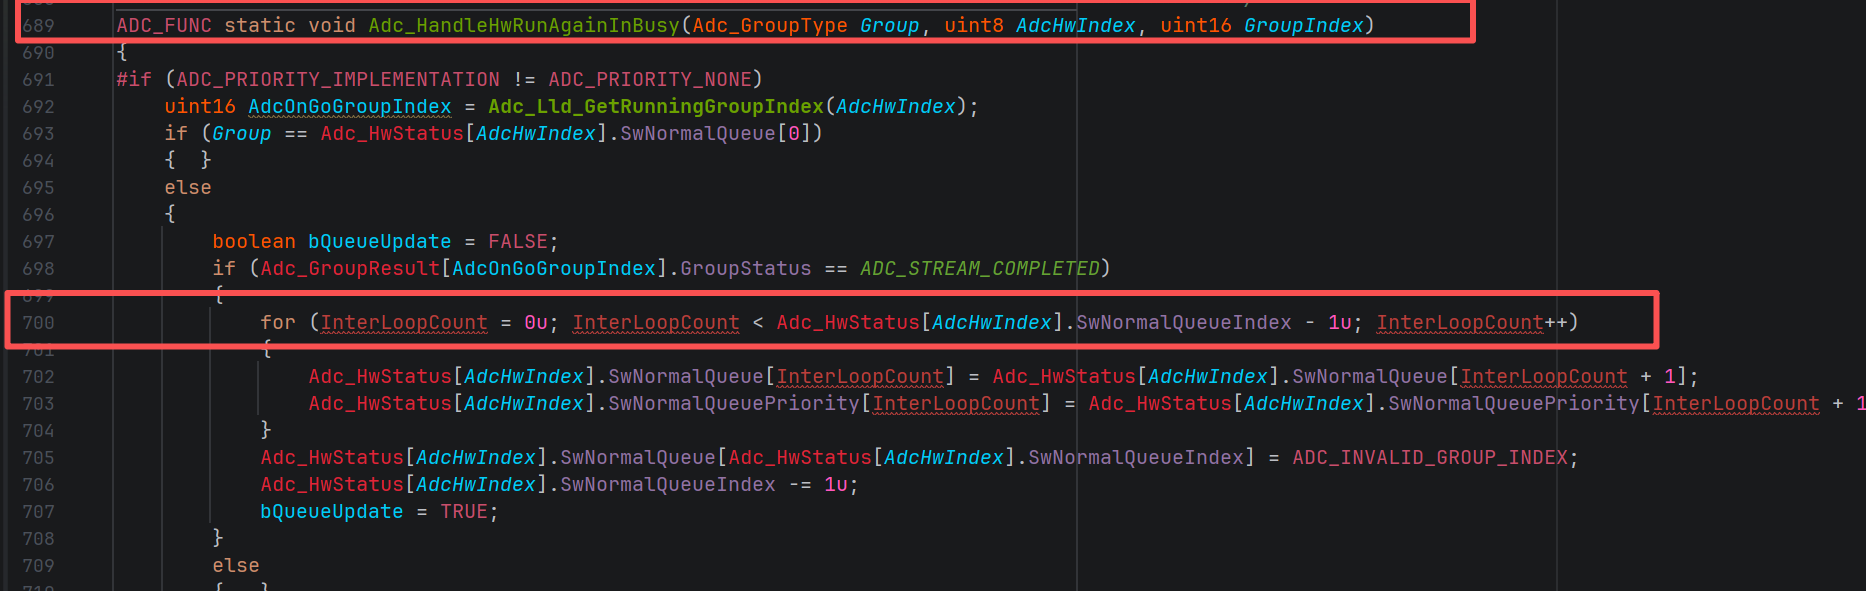
Task: Select SwNormalQueueIndex on line 706
Action: tap(668, 484)
